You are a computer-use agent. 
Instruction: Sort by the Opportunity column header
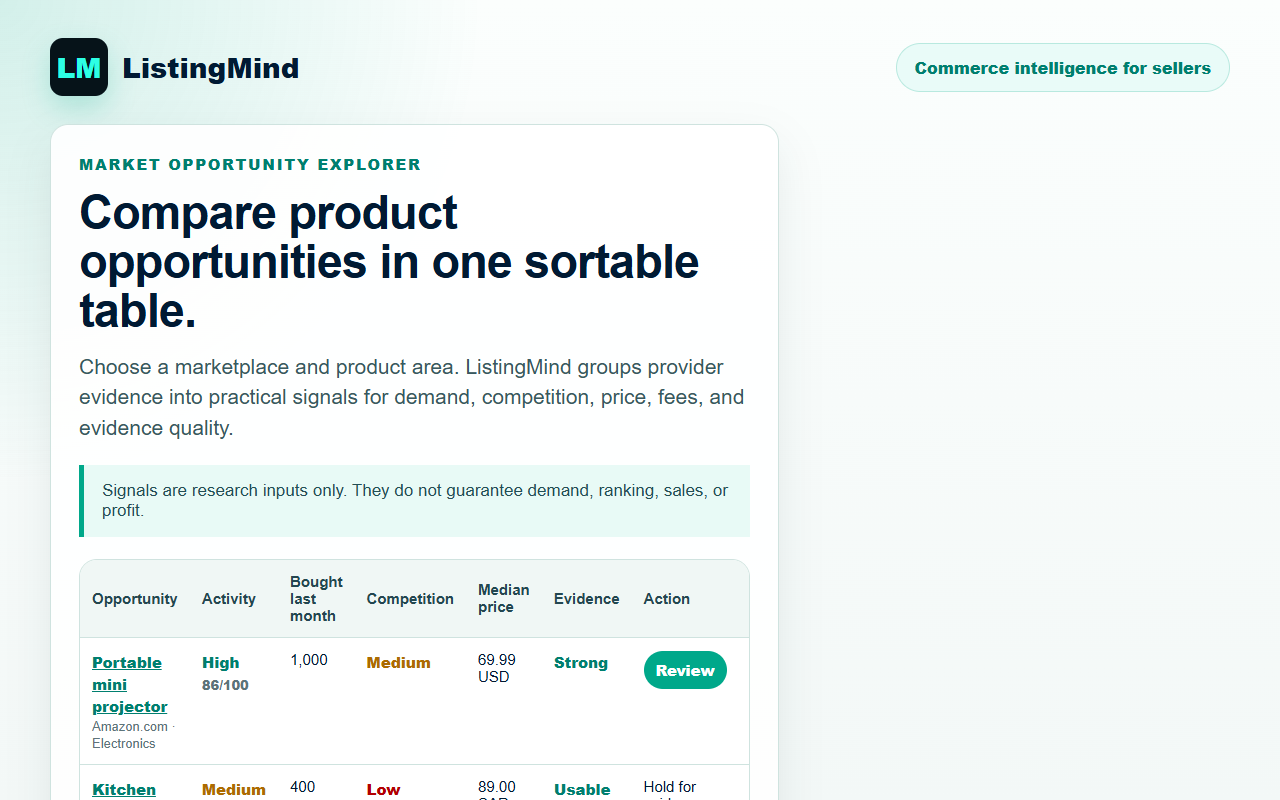coord(135,599)
